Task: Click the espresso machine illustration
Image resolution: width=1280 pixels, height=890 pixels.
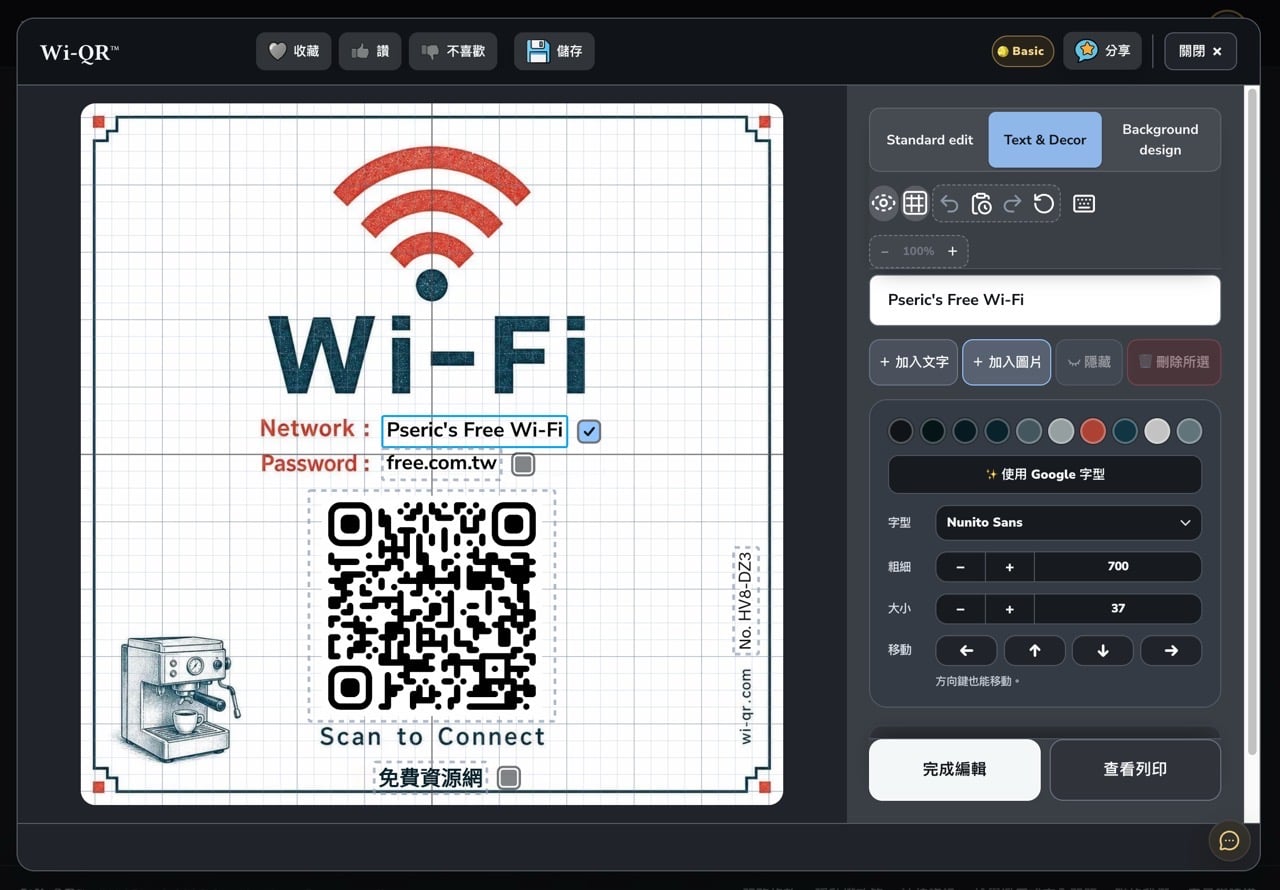Action: pyautogui.click(x=180, y=698)
